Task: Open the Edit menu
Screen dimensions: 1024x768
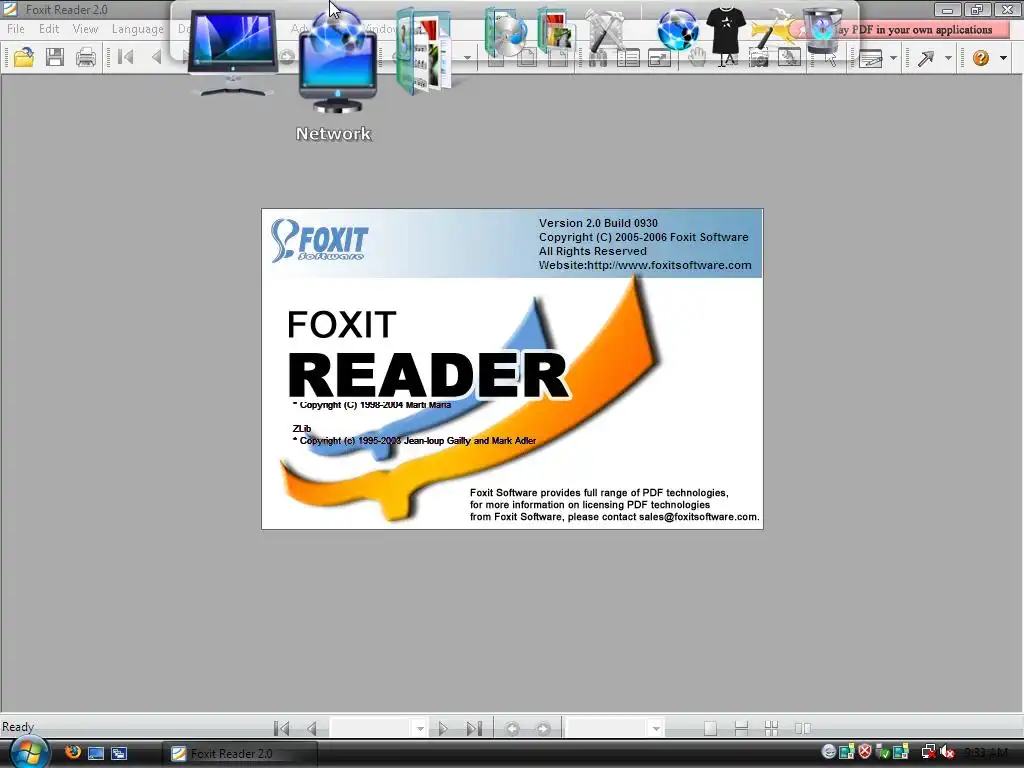Action: click(x=49, y=29)
